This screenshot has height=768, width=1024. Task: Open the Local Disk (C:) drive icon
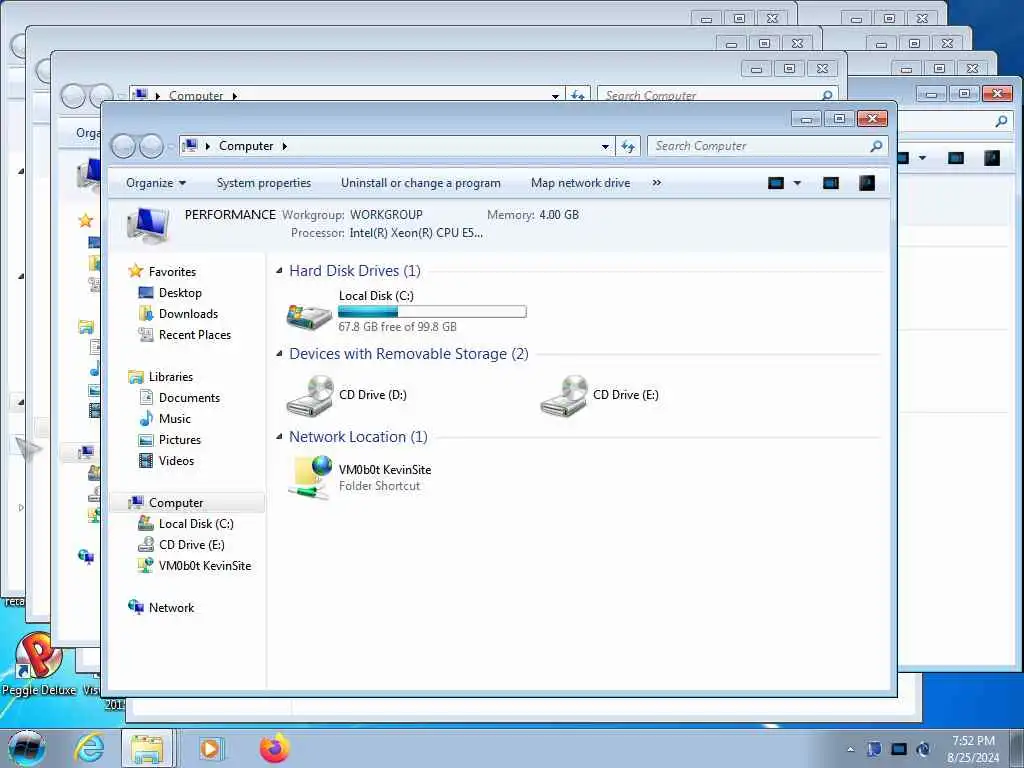click(310, 315)
